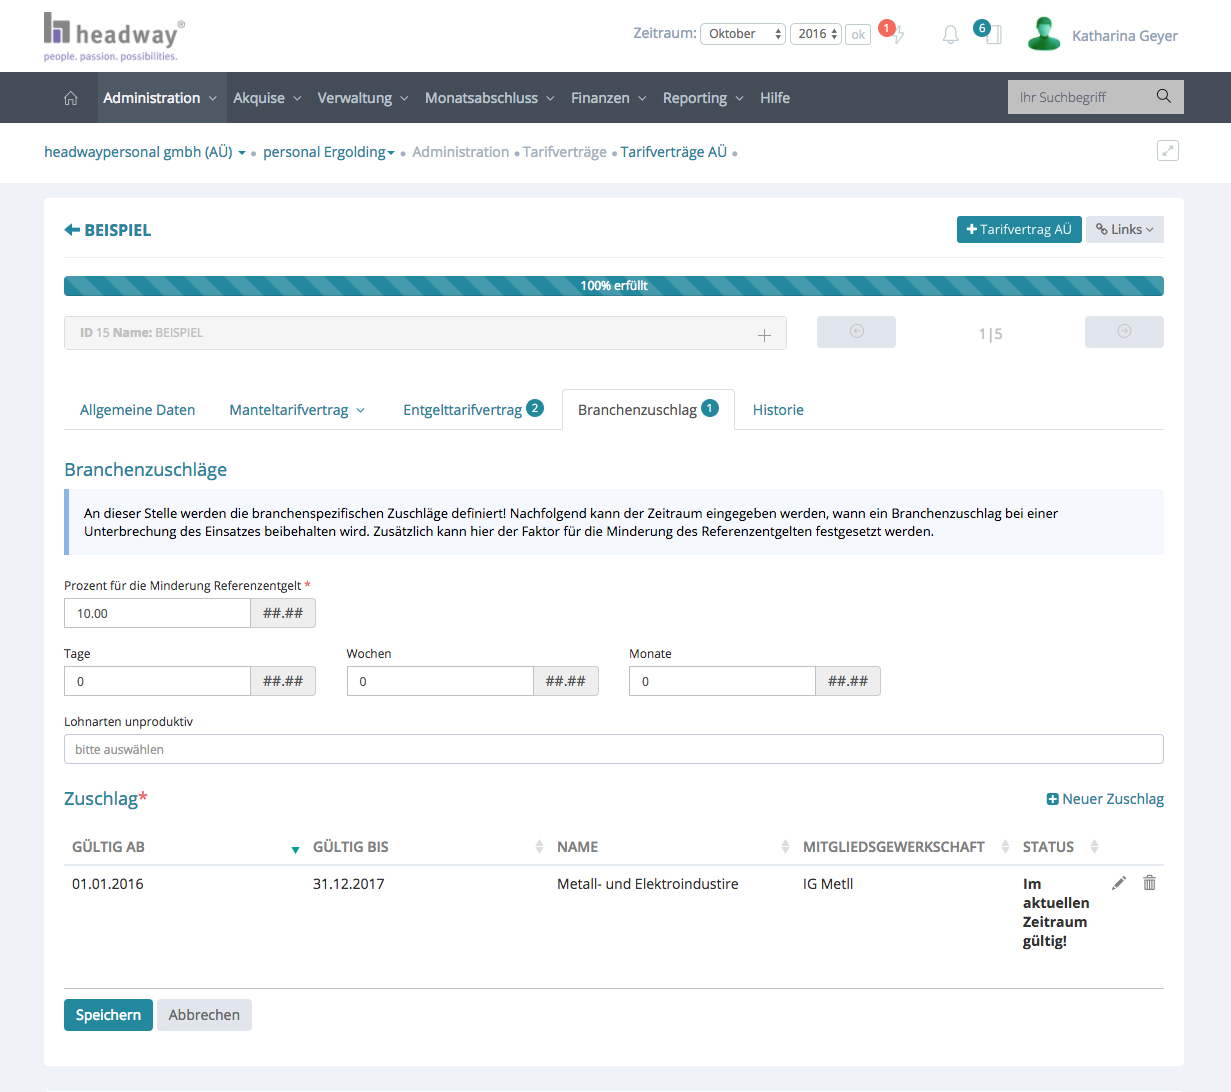Click the lightning bolt alerts icon
This screenshot has width=1231, height=1092.
(898, 35)
